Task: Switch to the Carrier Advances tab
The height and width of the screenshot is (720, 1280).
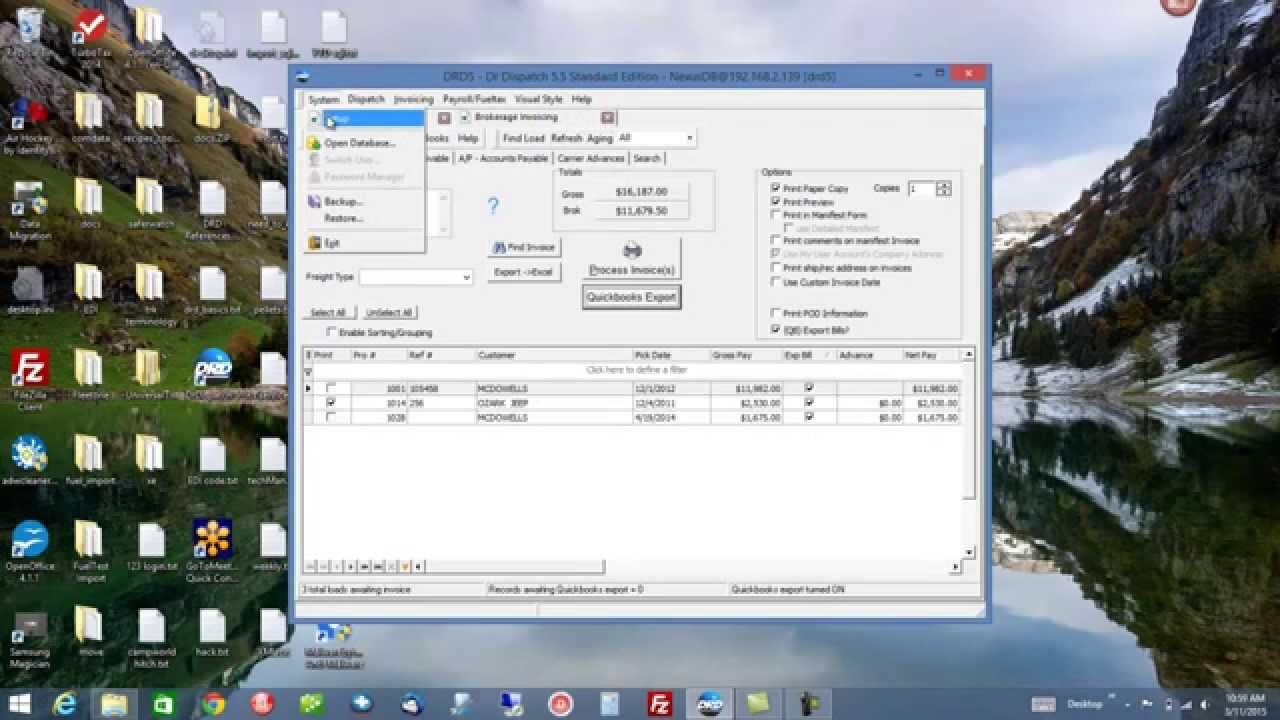Action: coord(591,158)
